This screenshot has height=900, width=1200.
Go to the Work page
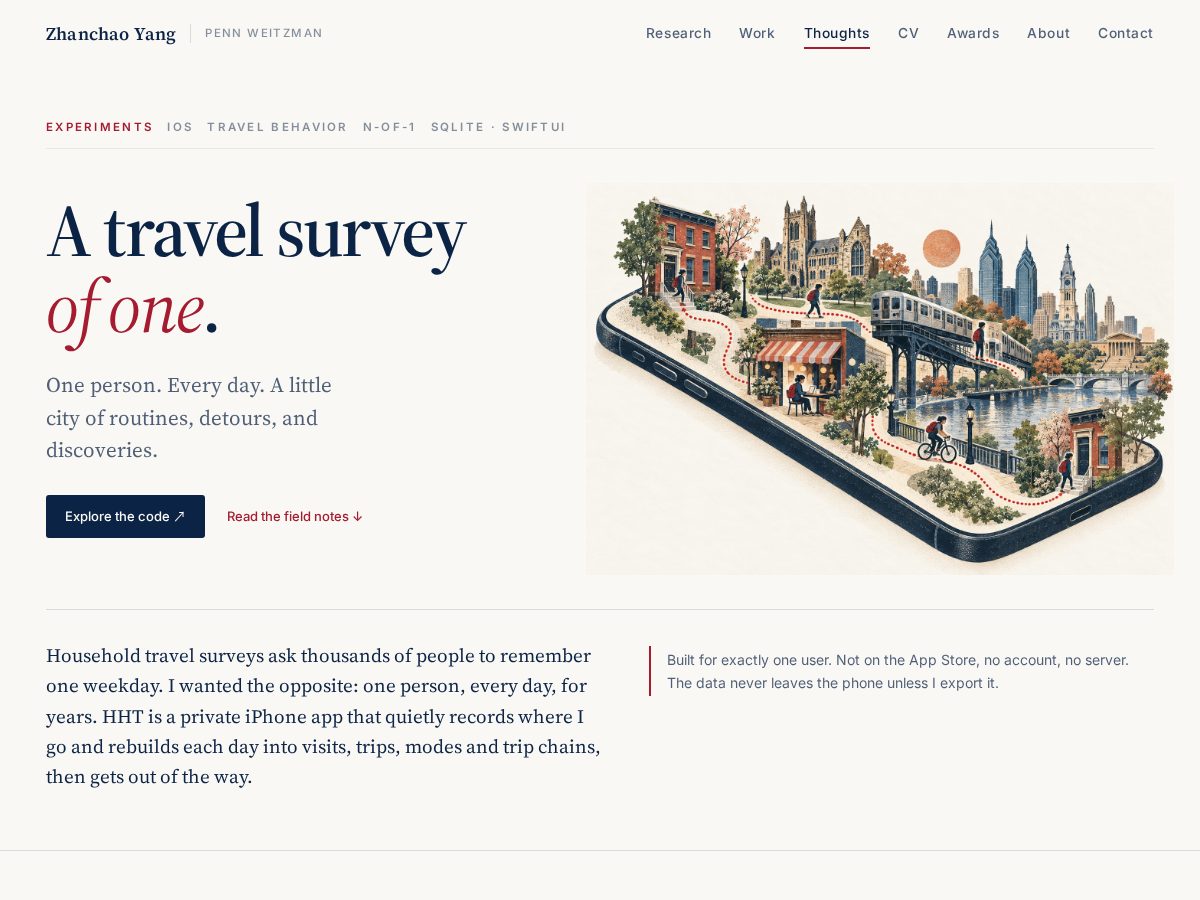point(757,33)
